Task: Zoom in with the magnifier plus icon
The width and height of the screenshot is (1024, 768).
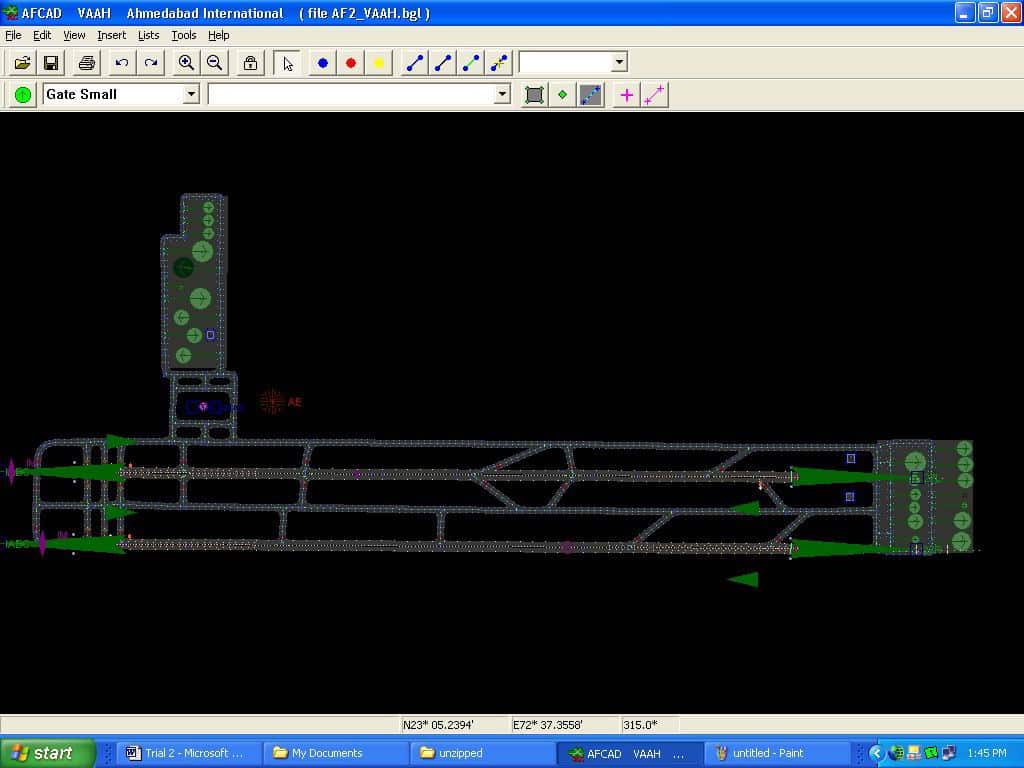Action: pyautogui.click(x=186, y=63)
